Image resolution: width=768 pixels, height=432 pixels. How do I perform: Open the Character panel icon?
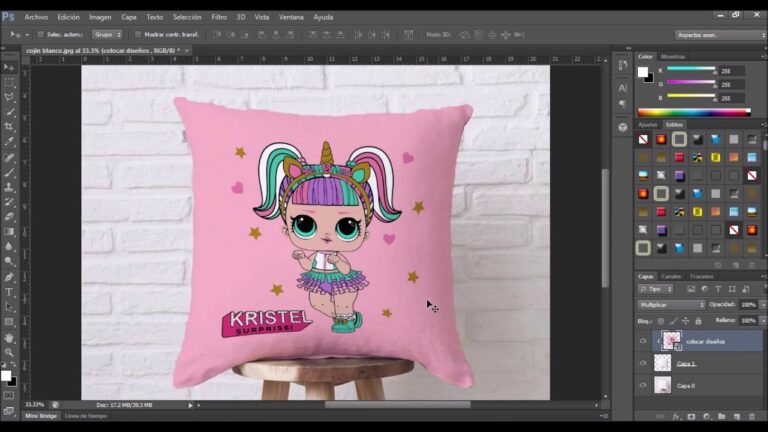coord(623,88)
